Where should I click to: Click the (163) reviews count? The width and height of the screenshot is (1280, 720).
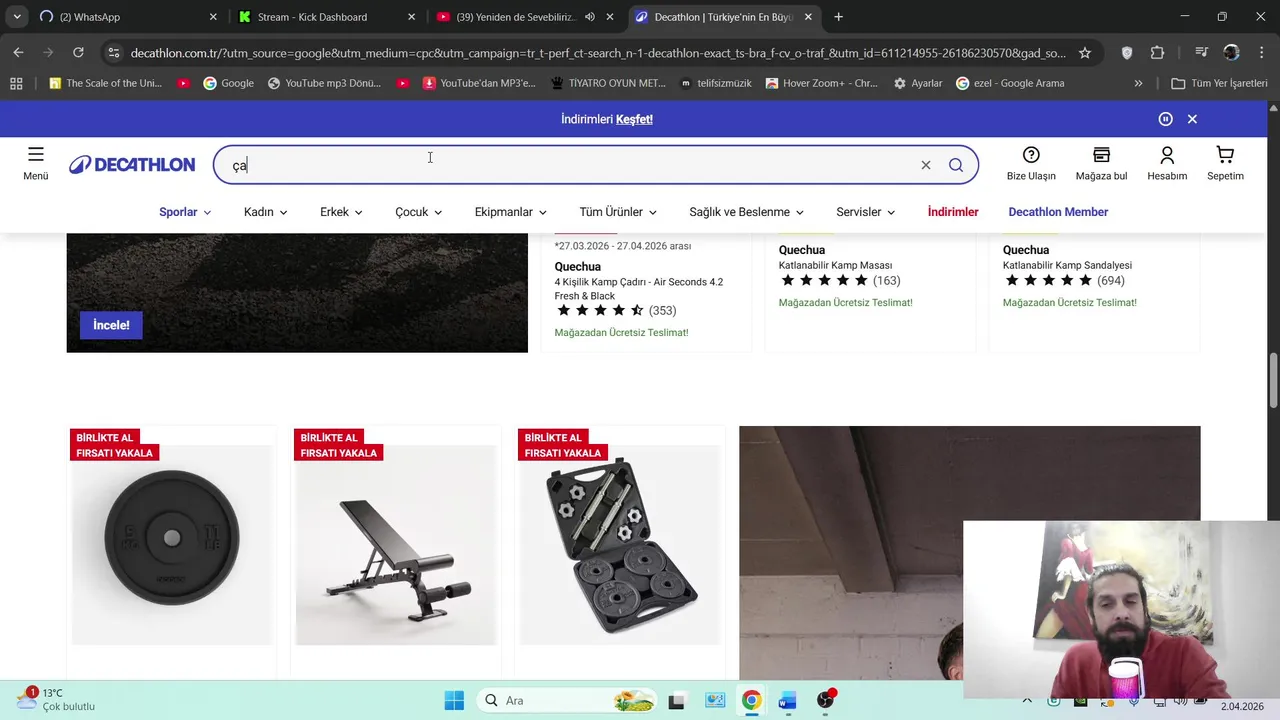click(x=886, y=281)
